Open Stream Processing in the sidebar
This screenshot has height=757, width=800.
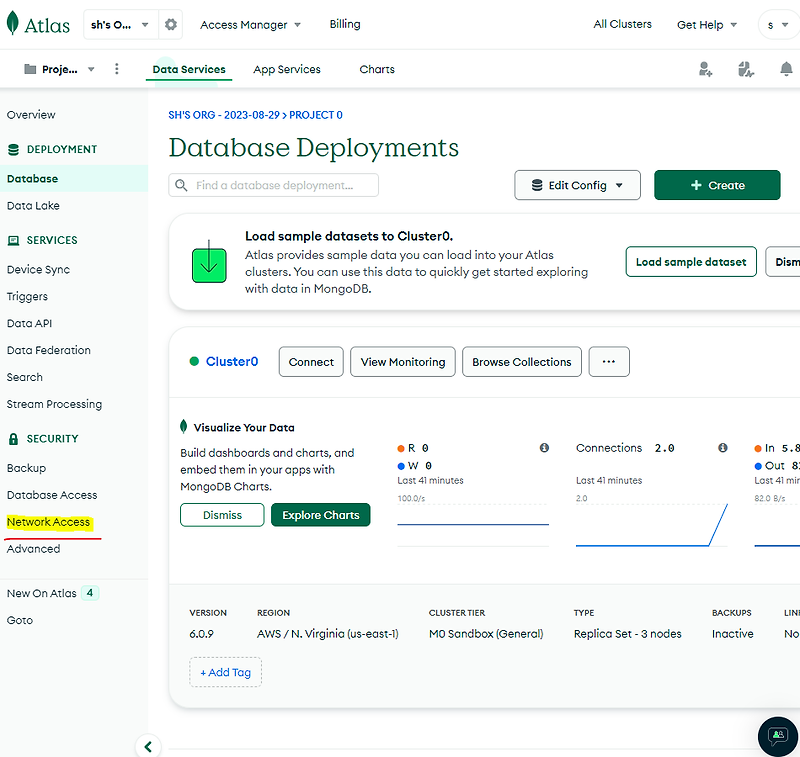(x=54, y=404)
